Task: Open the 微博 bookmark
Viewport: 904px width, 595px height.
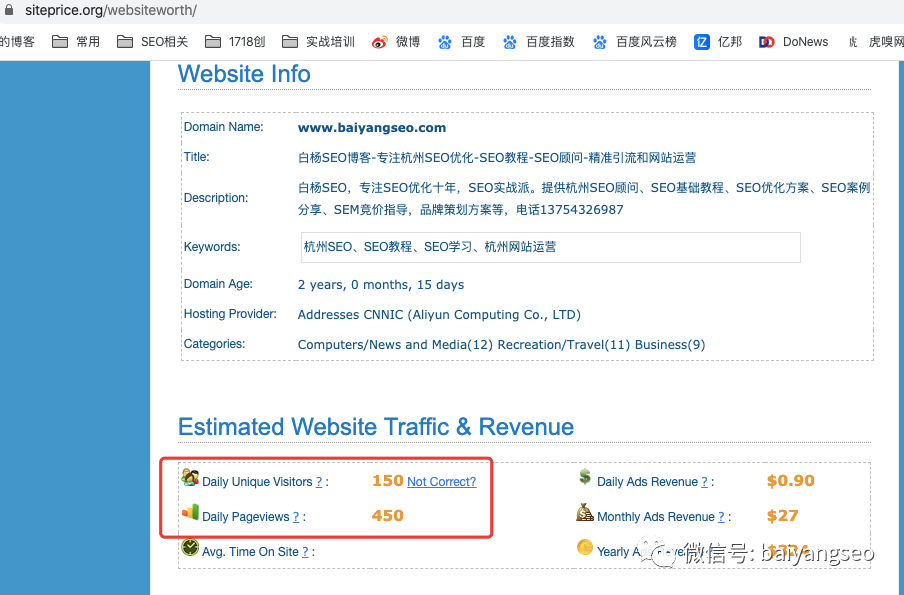Action: (396, 42)
